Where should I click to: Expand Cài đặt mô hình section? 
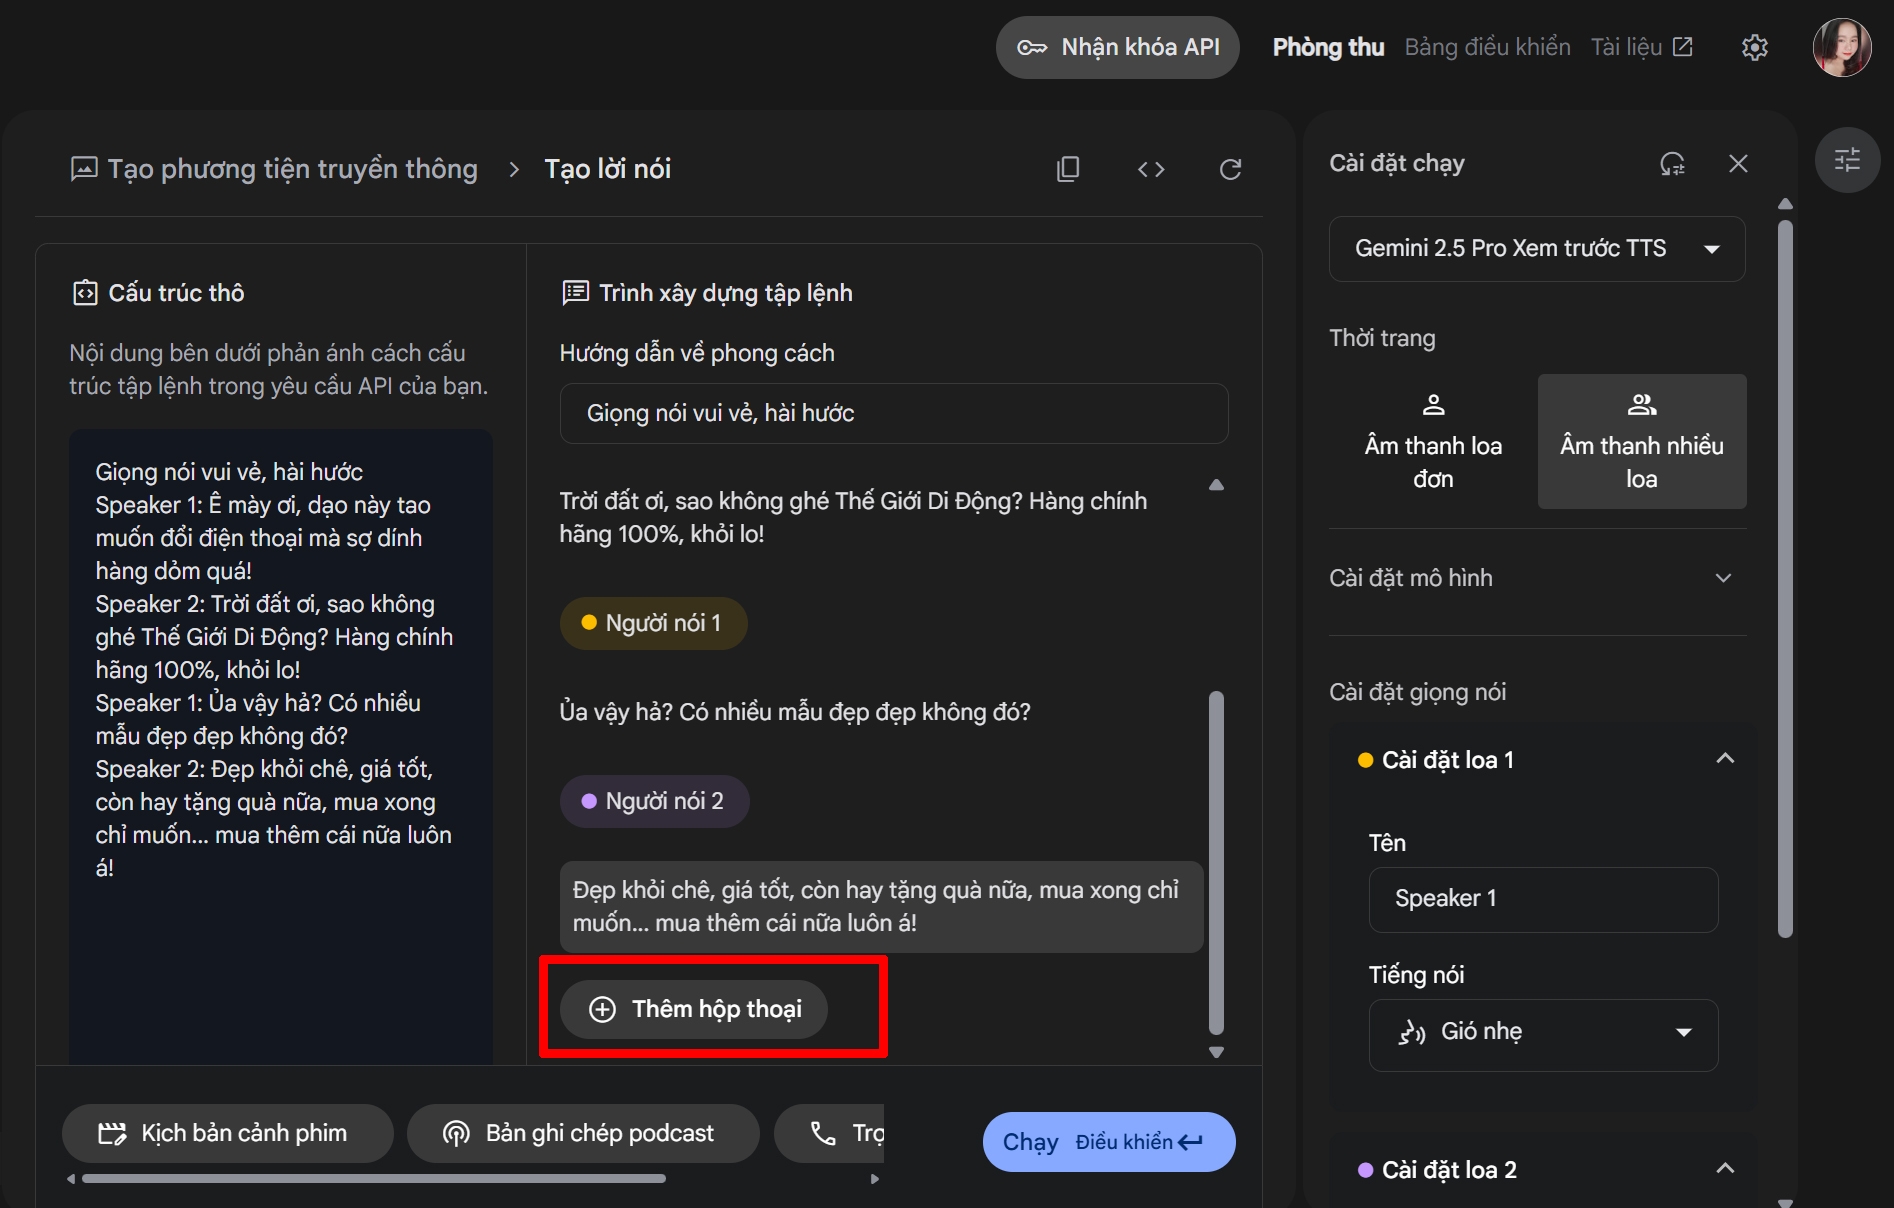click(1537, 578)
